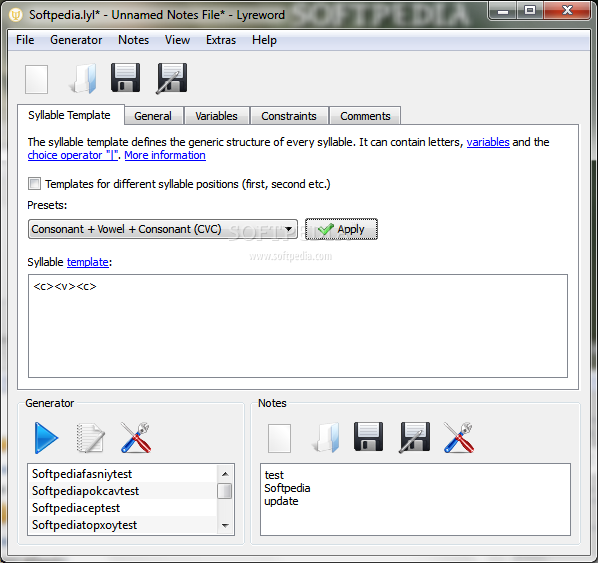
Task: Switch to the Comments tab
Action: click(365, 116)
